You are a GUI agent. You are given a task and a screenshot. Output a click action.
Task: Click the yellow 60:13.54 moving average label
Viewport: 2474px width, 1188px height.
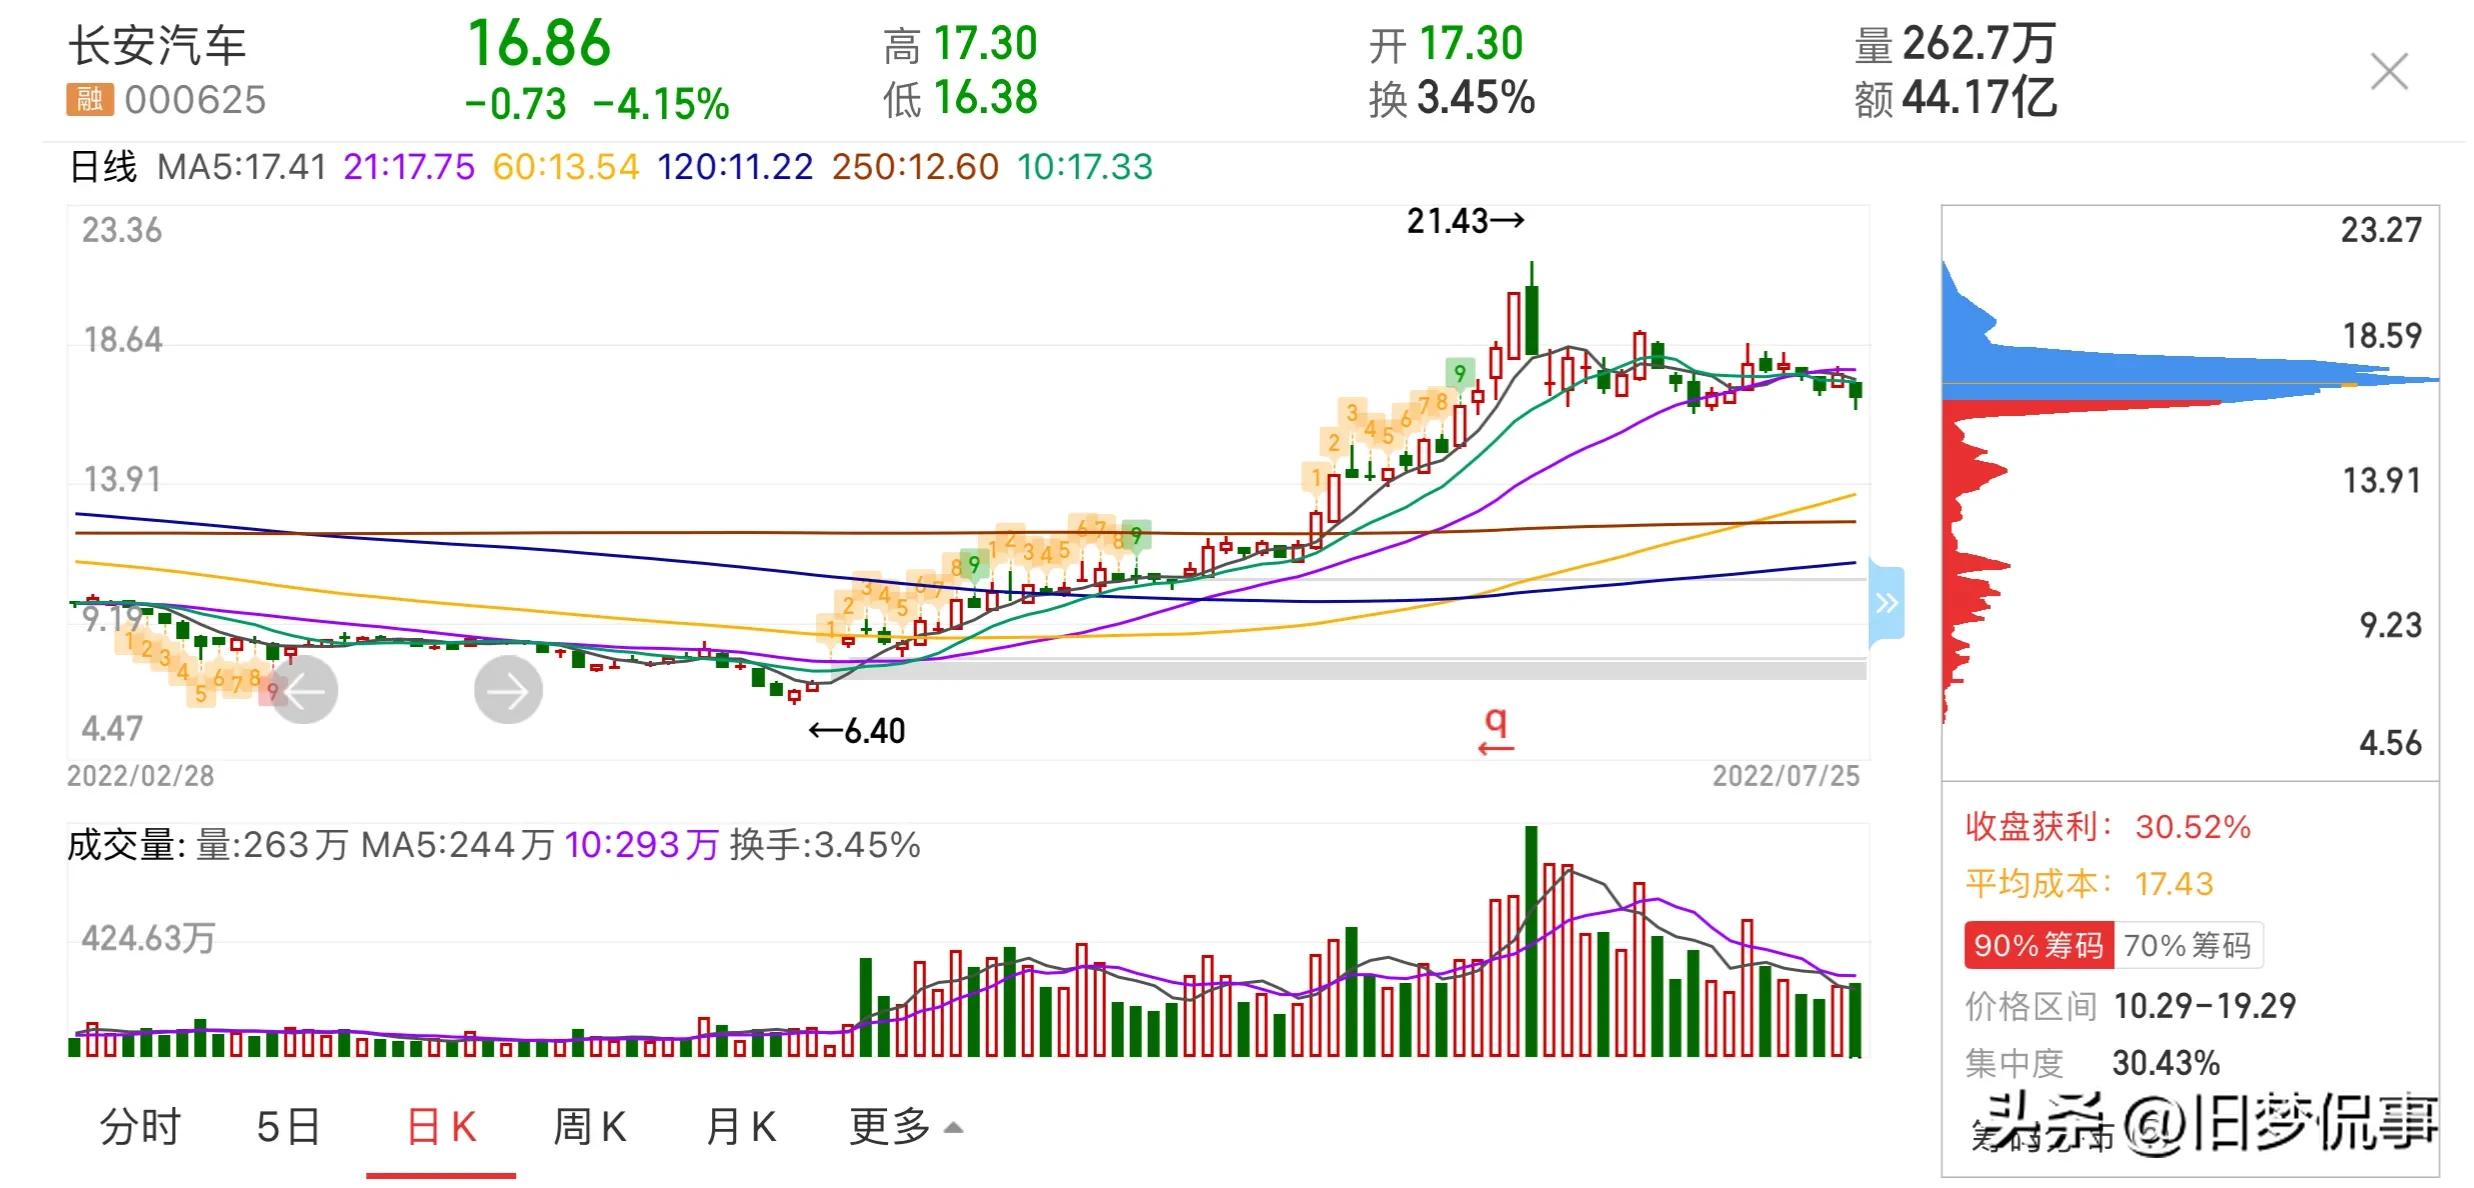[566, 167]
